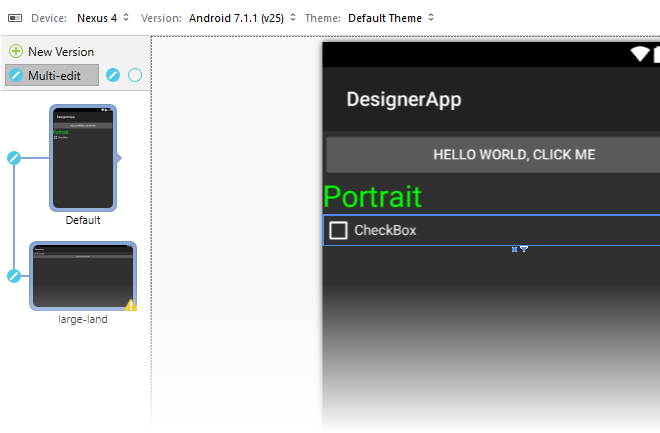Open the Nexus 4 device dropdown
Viewport: 660px width, 433px height.
point(103,18)
